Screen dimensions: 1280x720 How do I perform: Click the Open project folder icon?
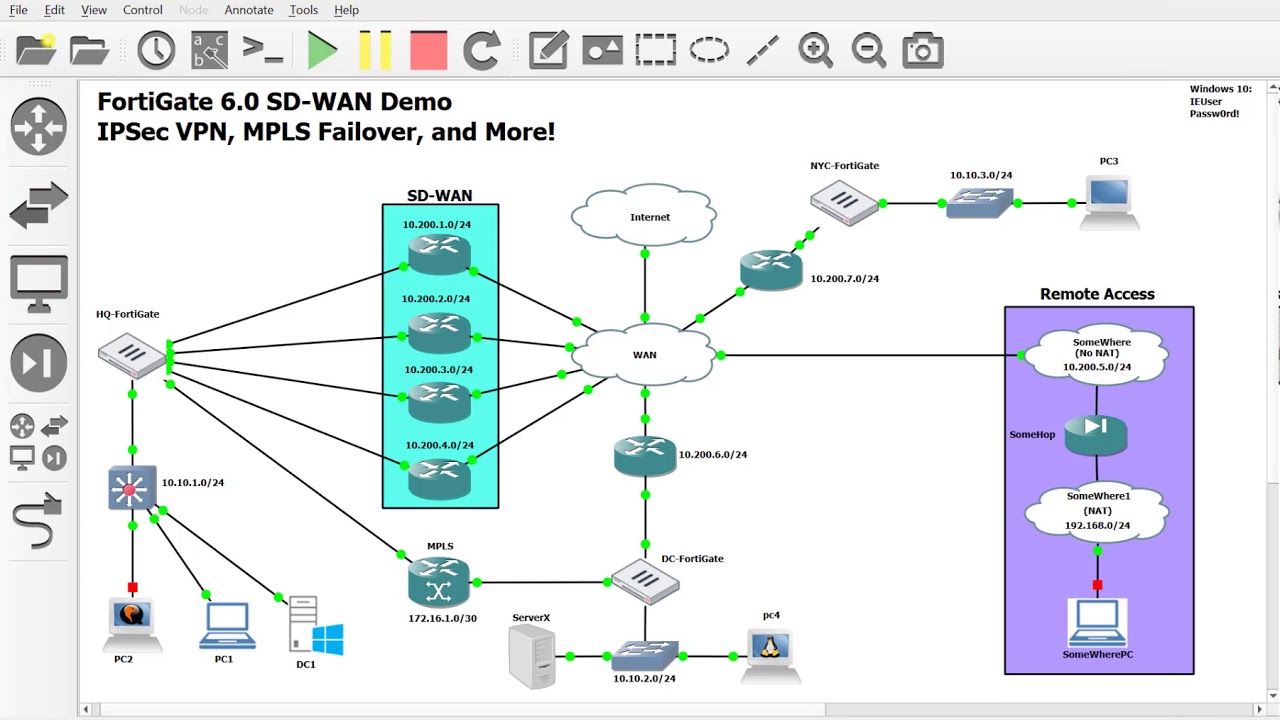pyautogui.click(x=89, y=50)
